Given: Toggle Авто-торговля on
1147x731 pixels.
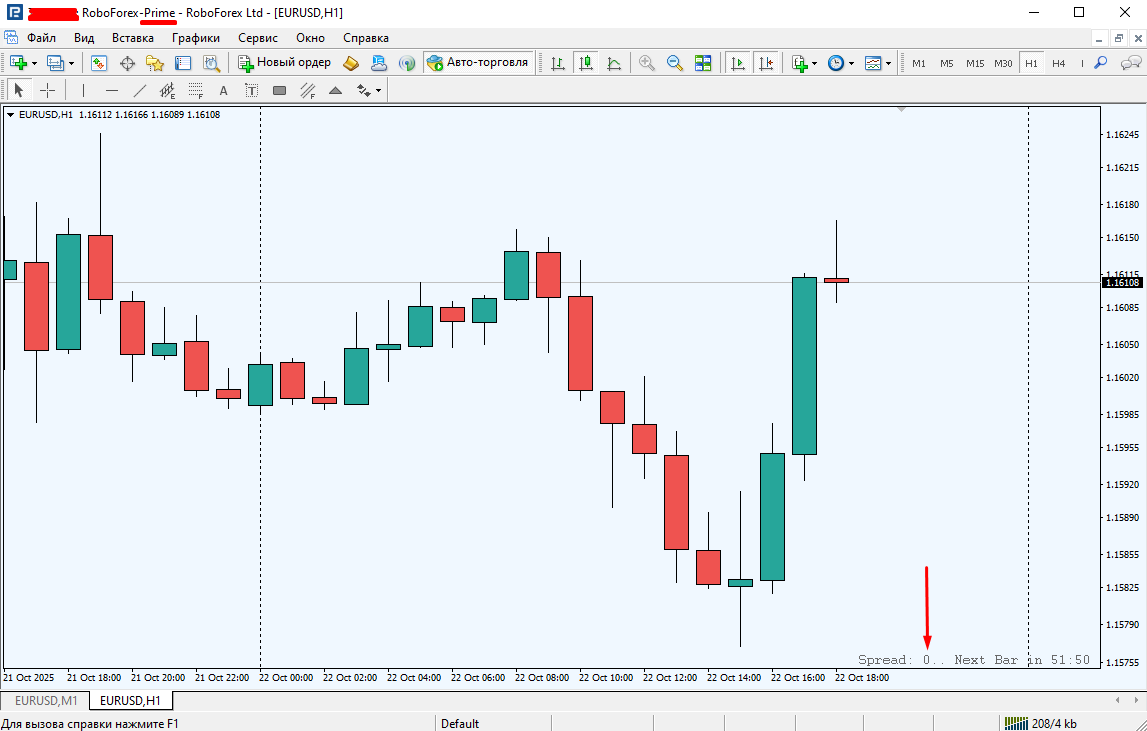Looking at the screenshot, I should click(480, 62).
